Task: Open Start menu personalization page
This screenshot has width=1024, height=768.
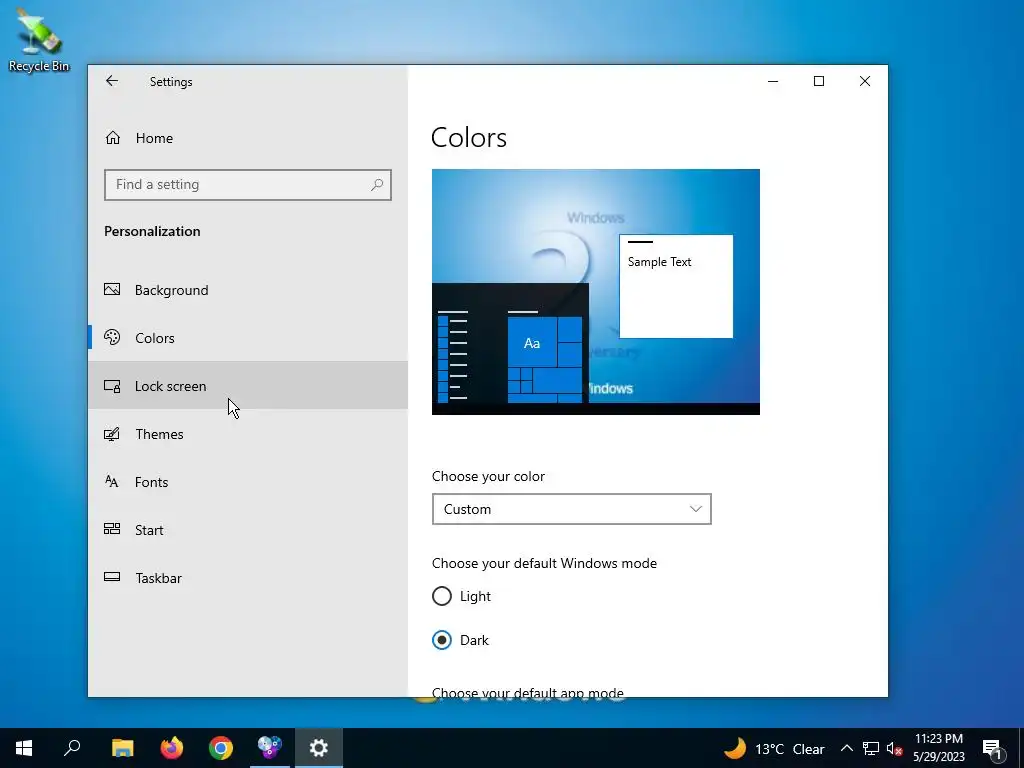Action: (248, 530)
